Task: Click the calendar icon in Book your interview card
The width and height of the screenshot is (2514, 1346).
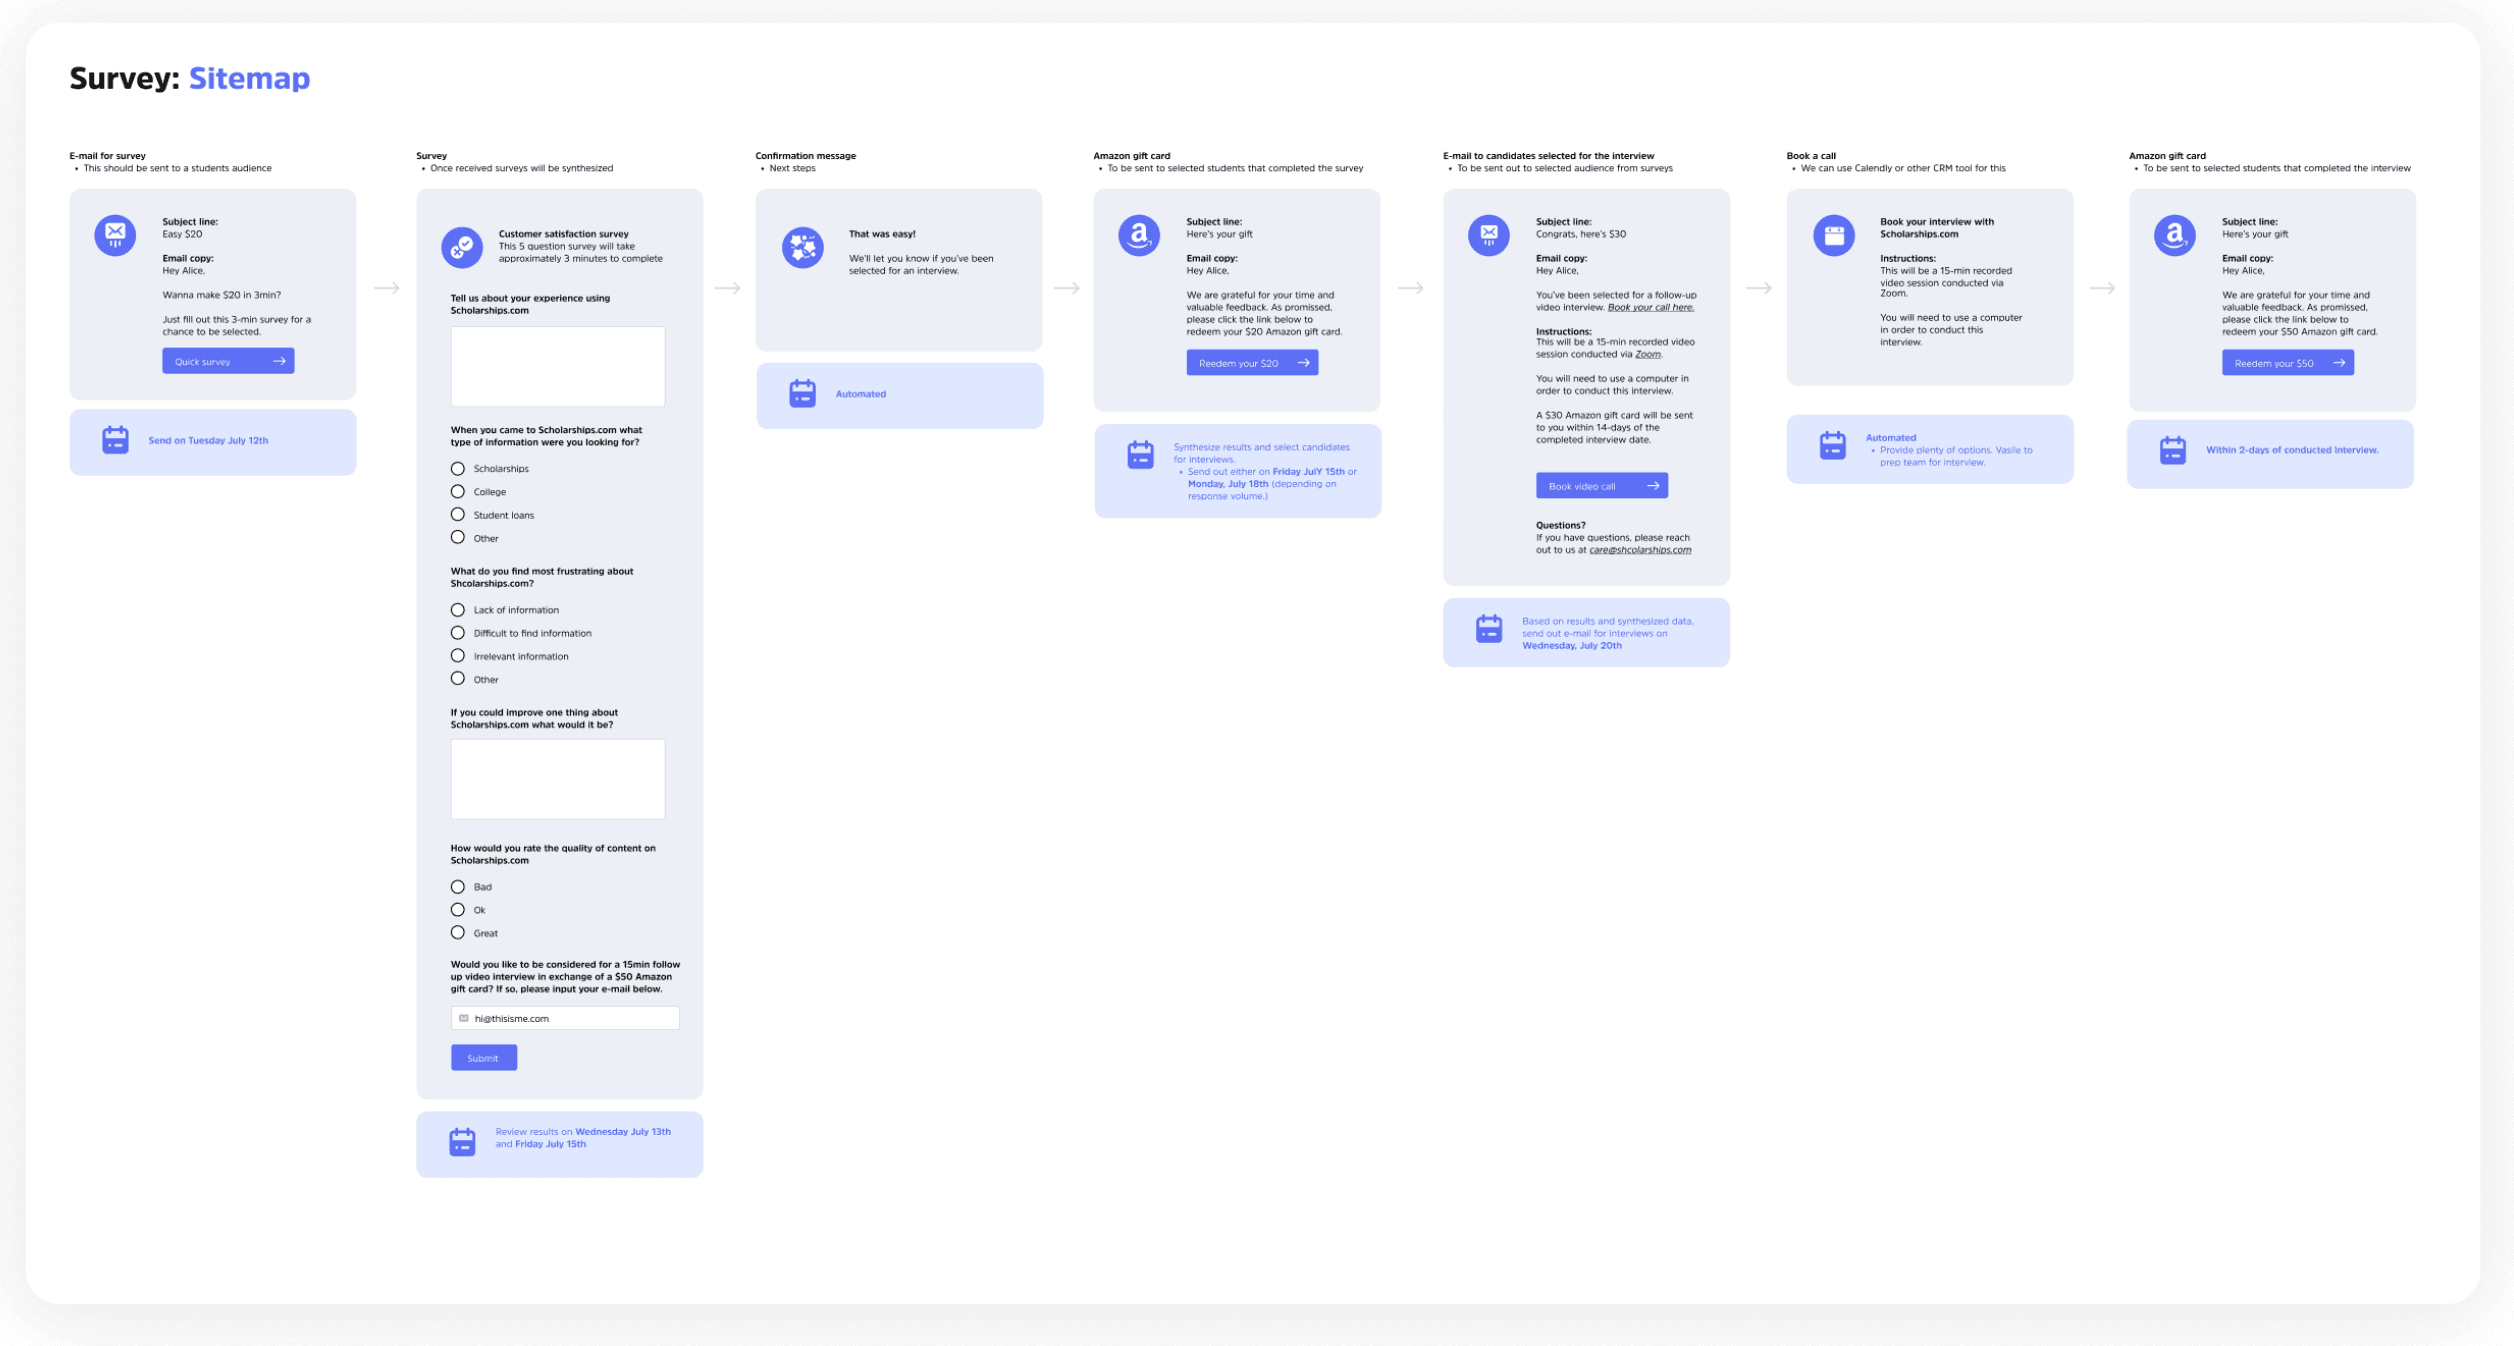Action: click(1833, 236)
